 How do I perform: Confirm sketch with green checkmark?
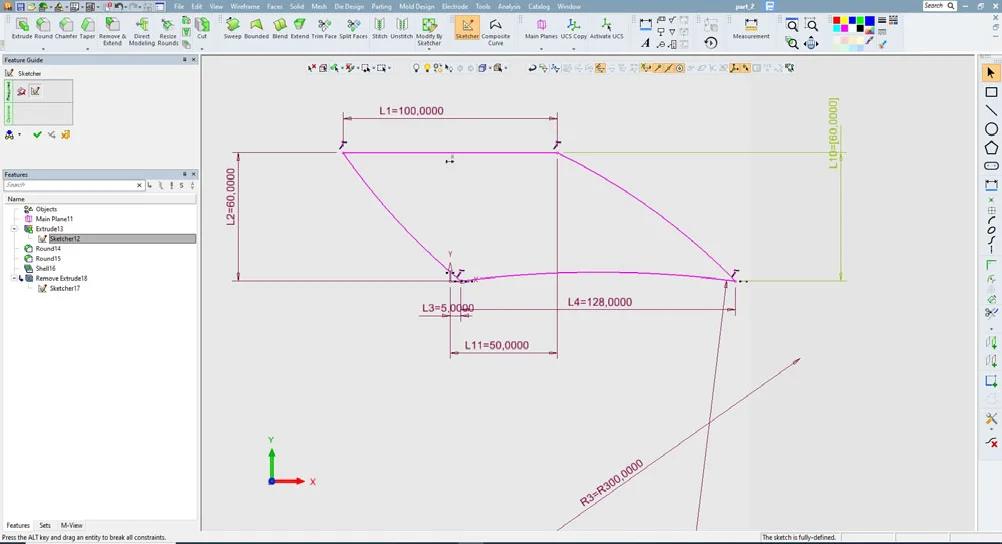coord(37,135)
